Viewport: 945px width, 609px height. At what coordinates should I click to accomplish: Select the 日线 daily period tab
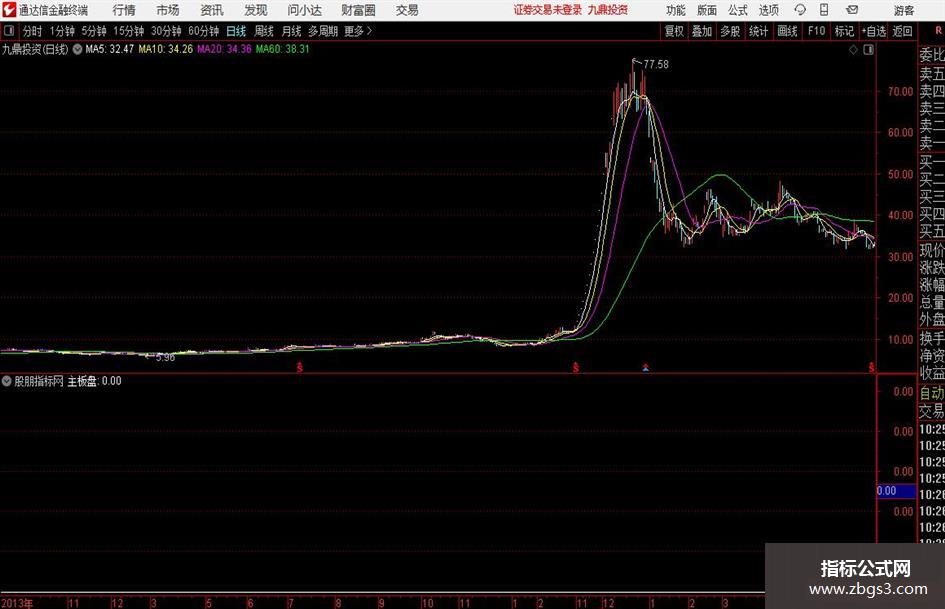point(236,31)
